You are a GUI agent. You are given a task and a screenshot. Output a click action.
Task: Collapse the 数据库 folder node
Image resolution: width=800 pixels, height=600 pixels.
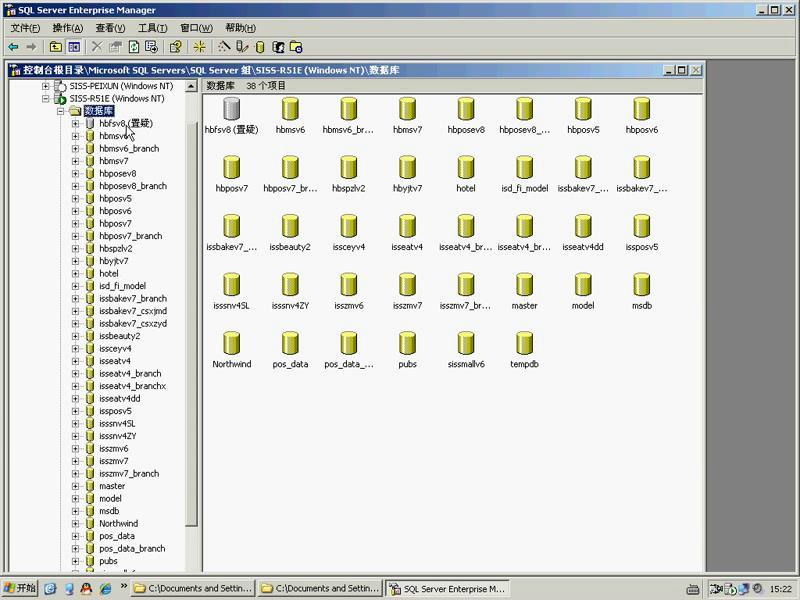[61, 111]
